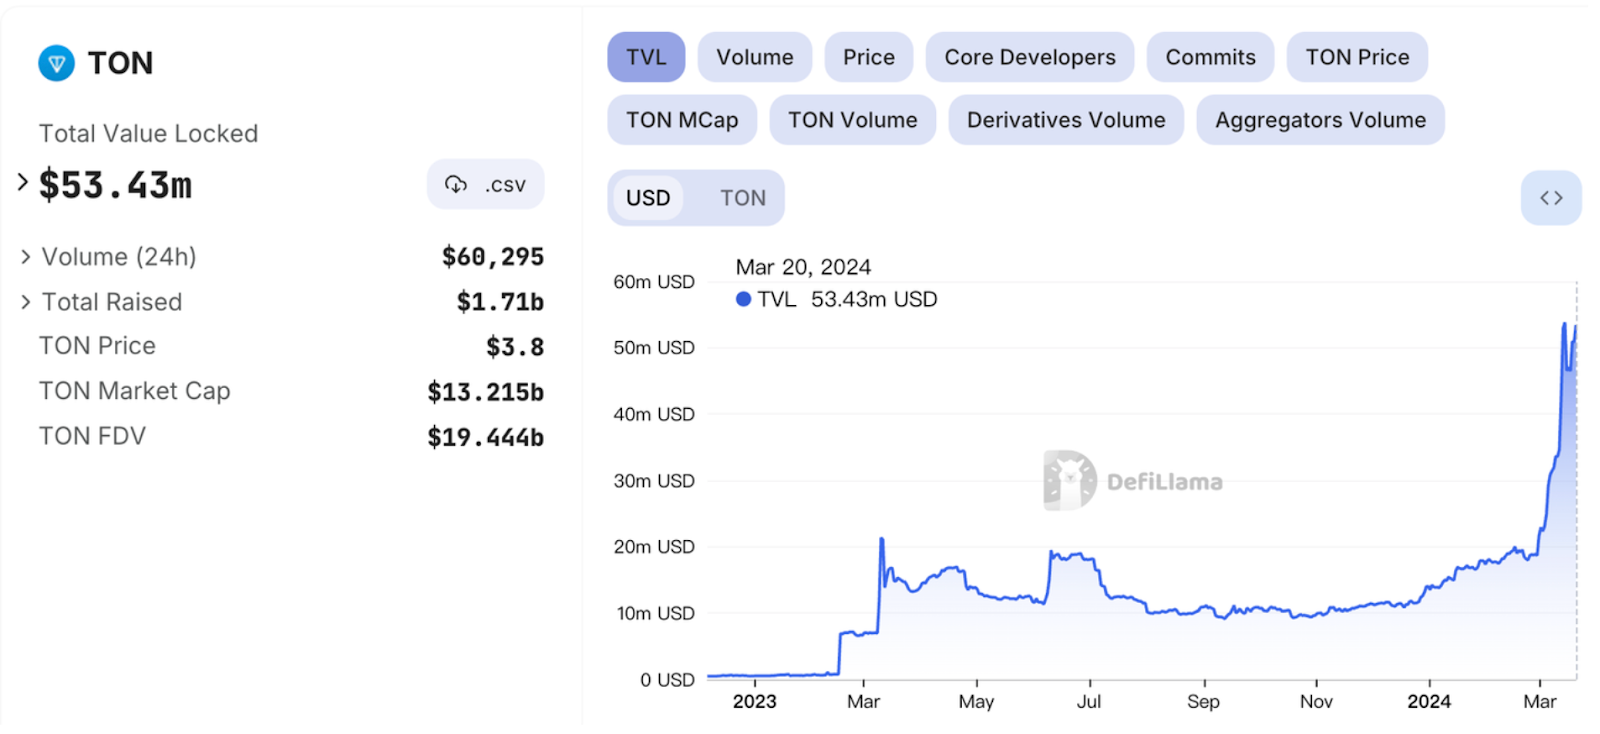The height and width of the screenshot is (734, 1600).
Task: Click the blue TVL series dot in tooltip
Action: (743, 299)
